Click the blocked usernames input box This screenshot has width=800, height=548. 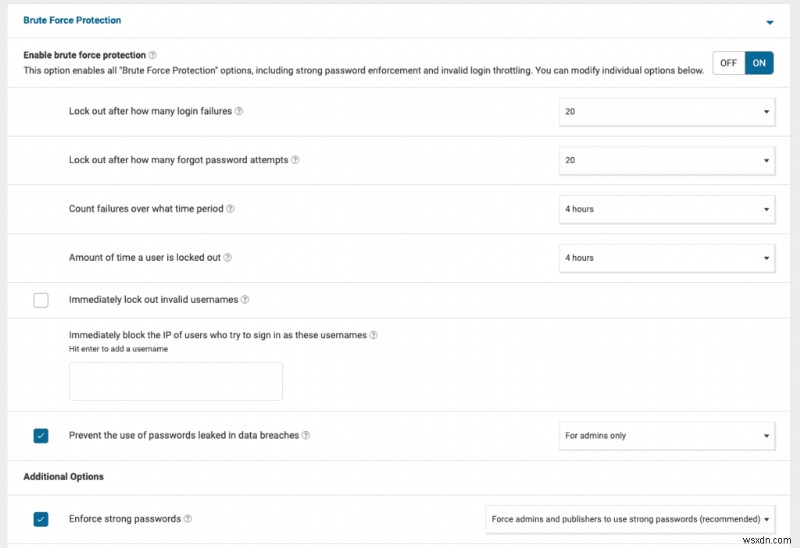click(x=176, y=381)
